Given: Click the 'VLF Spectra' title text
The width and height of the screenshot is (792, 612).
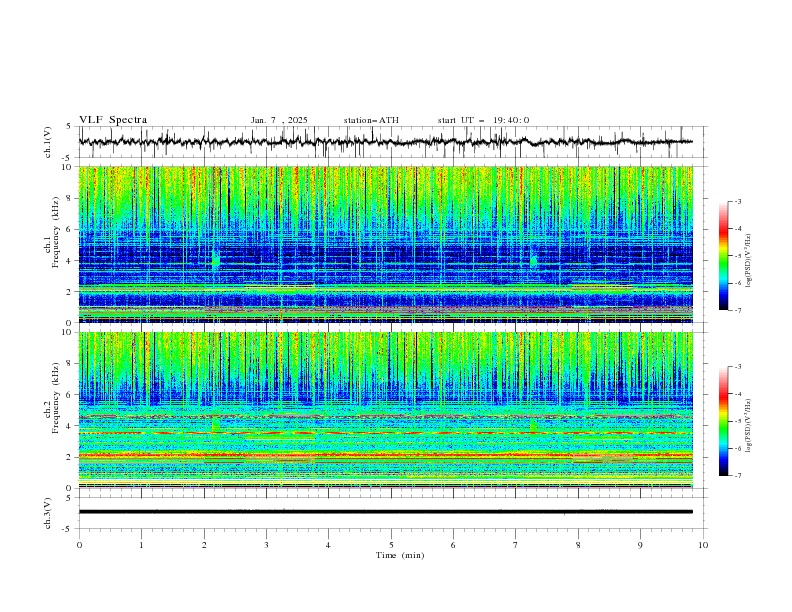Looking at the screenshot, I should pyautogui.click(x=113, y=120).
